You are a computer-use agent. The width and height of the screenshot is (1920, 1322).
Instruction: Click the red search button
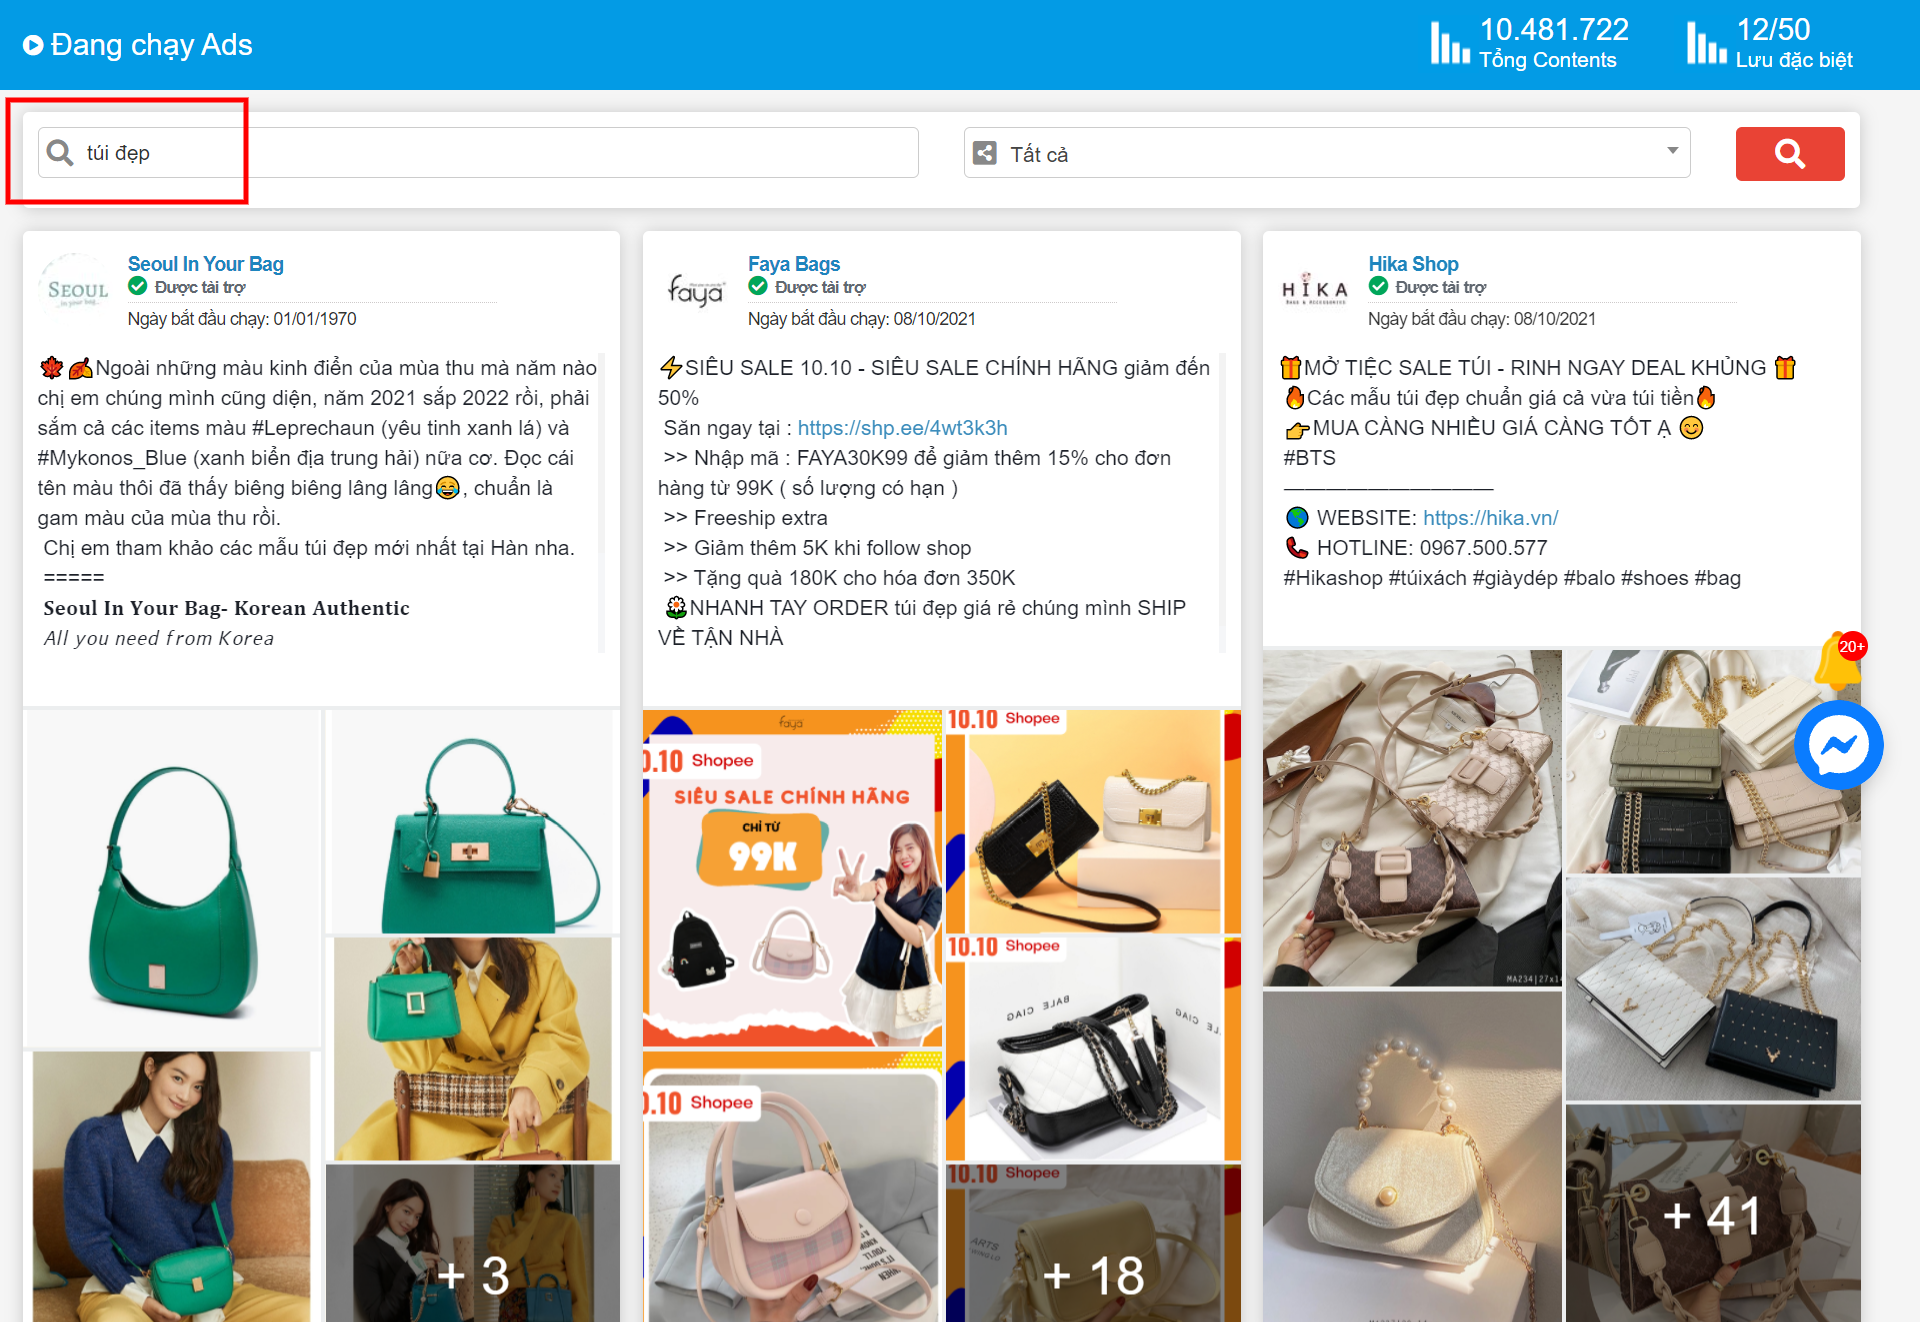tap(1790, 153)
